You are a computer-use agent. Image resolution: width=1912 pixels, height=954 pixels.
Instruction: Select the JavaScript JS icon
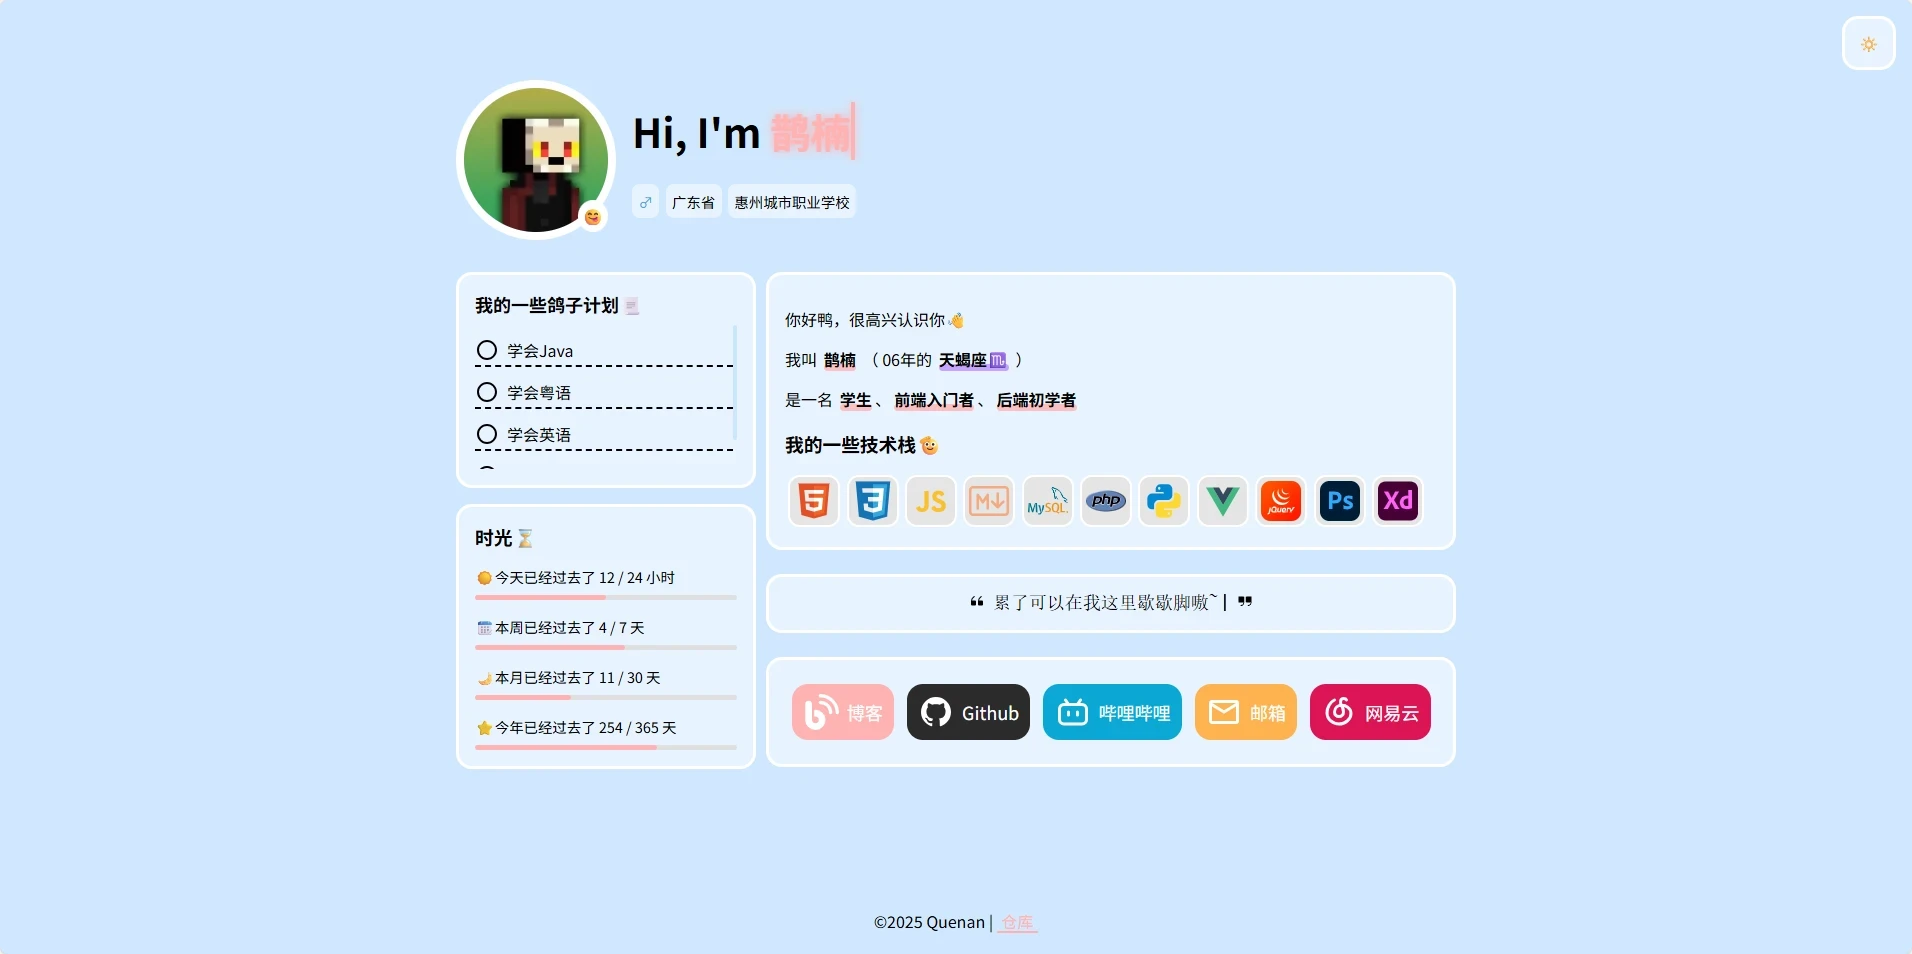(x=931, y=501)
